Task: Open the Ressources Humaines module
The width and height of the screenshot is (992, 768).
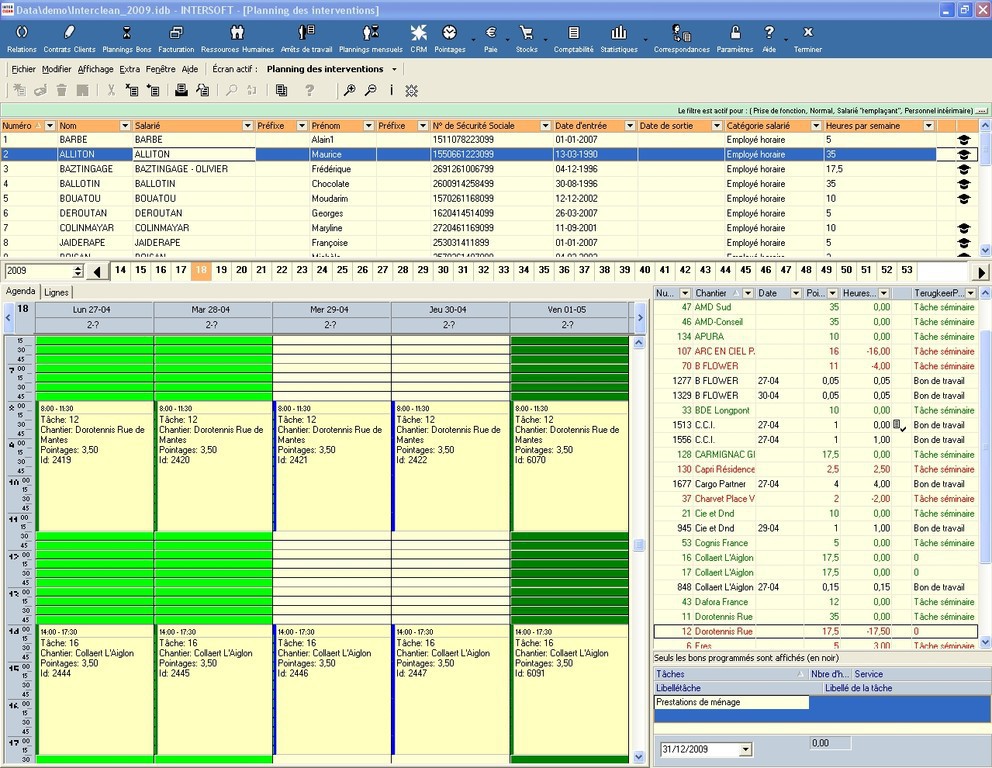Action: (x=237, y=38)
